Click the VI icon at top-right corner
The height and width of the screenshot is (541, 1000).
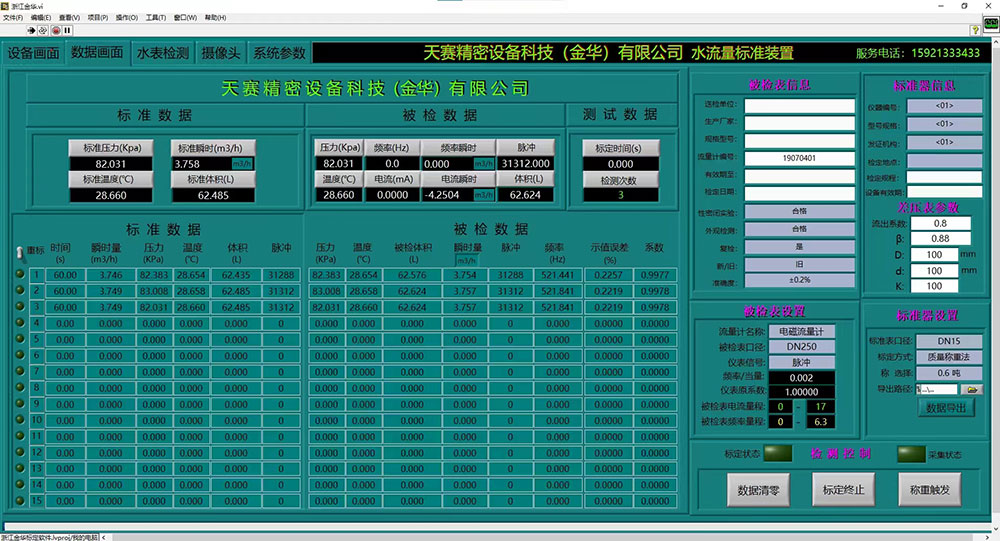coord(991,24)
